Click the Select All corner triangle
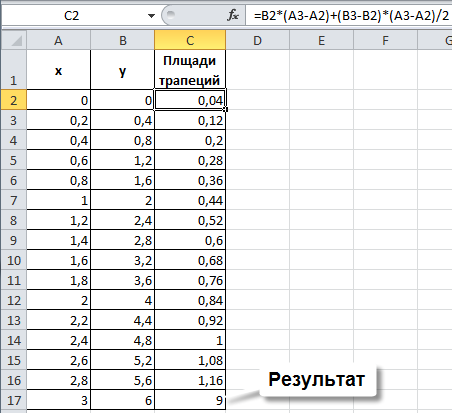Viewport: 452px width, 413px height. 14,40
